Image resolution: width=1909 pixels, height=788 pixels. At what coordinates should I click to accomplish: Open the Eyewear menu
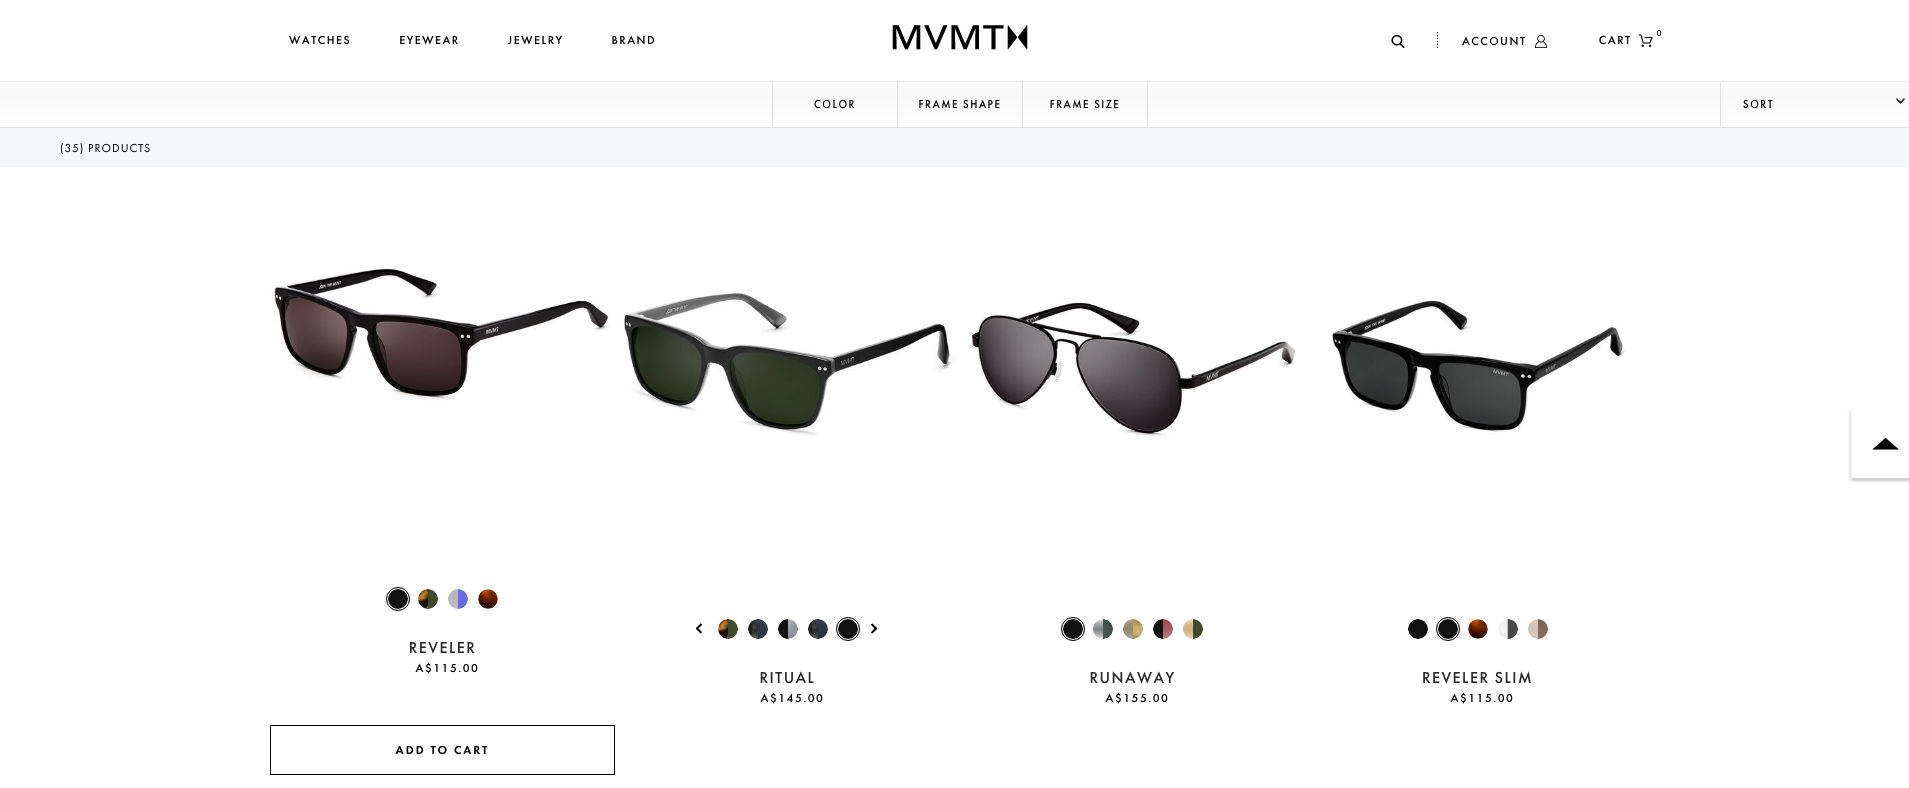pos(429,40)
